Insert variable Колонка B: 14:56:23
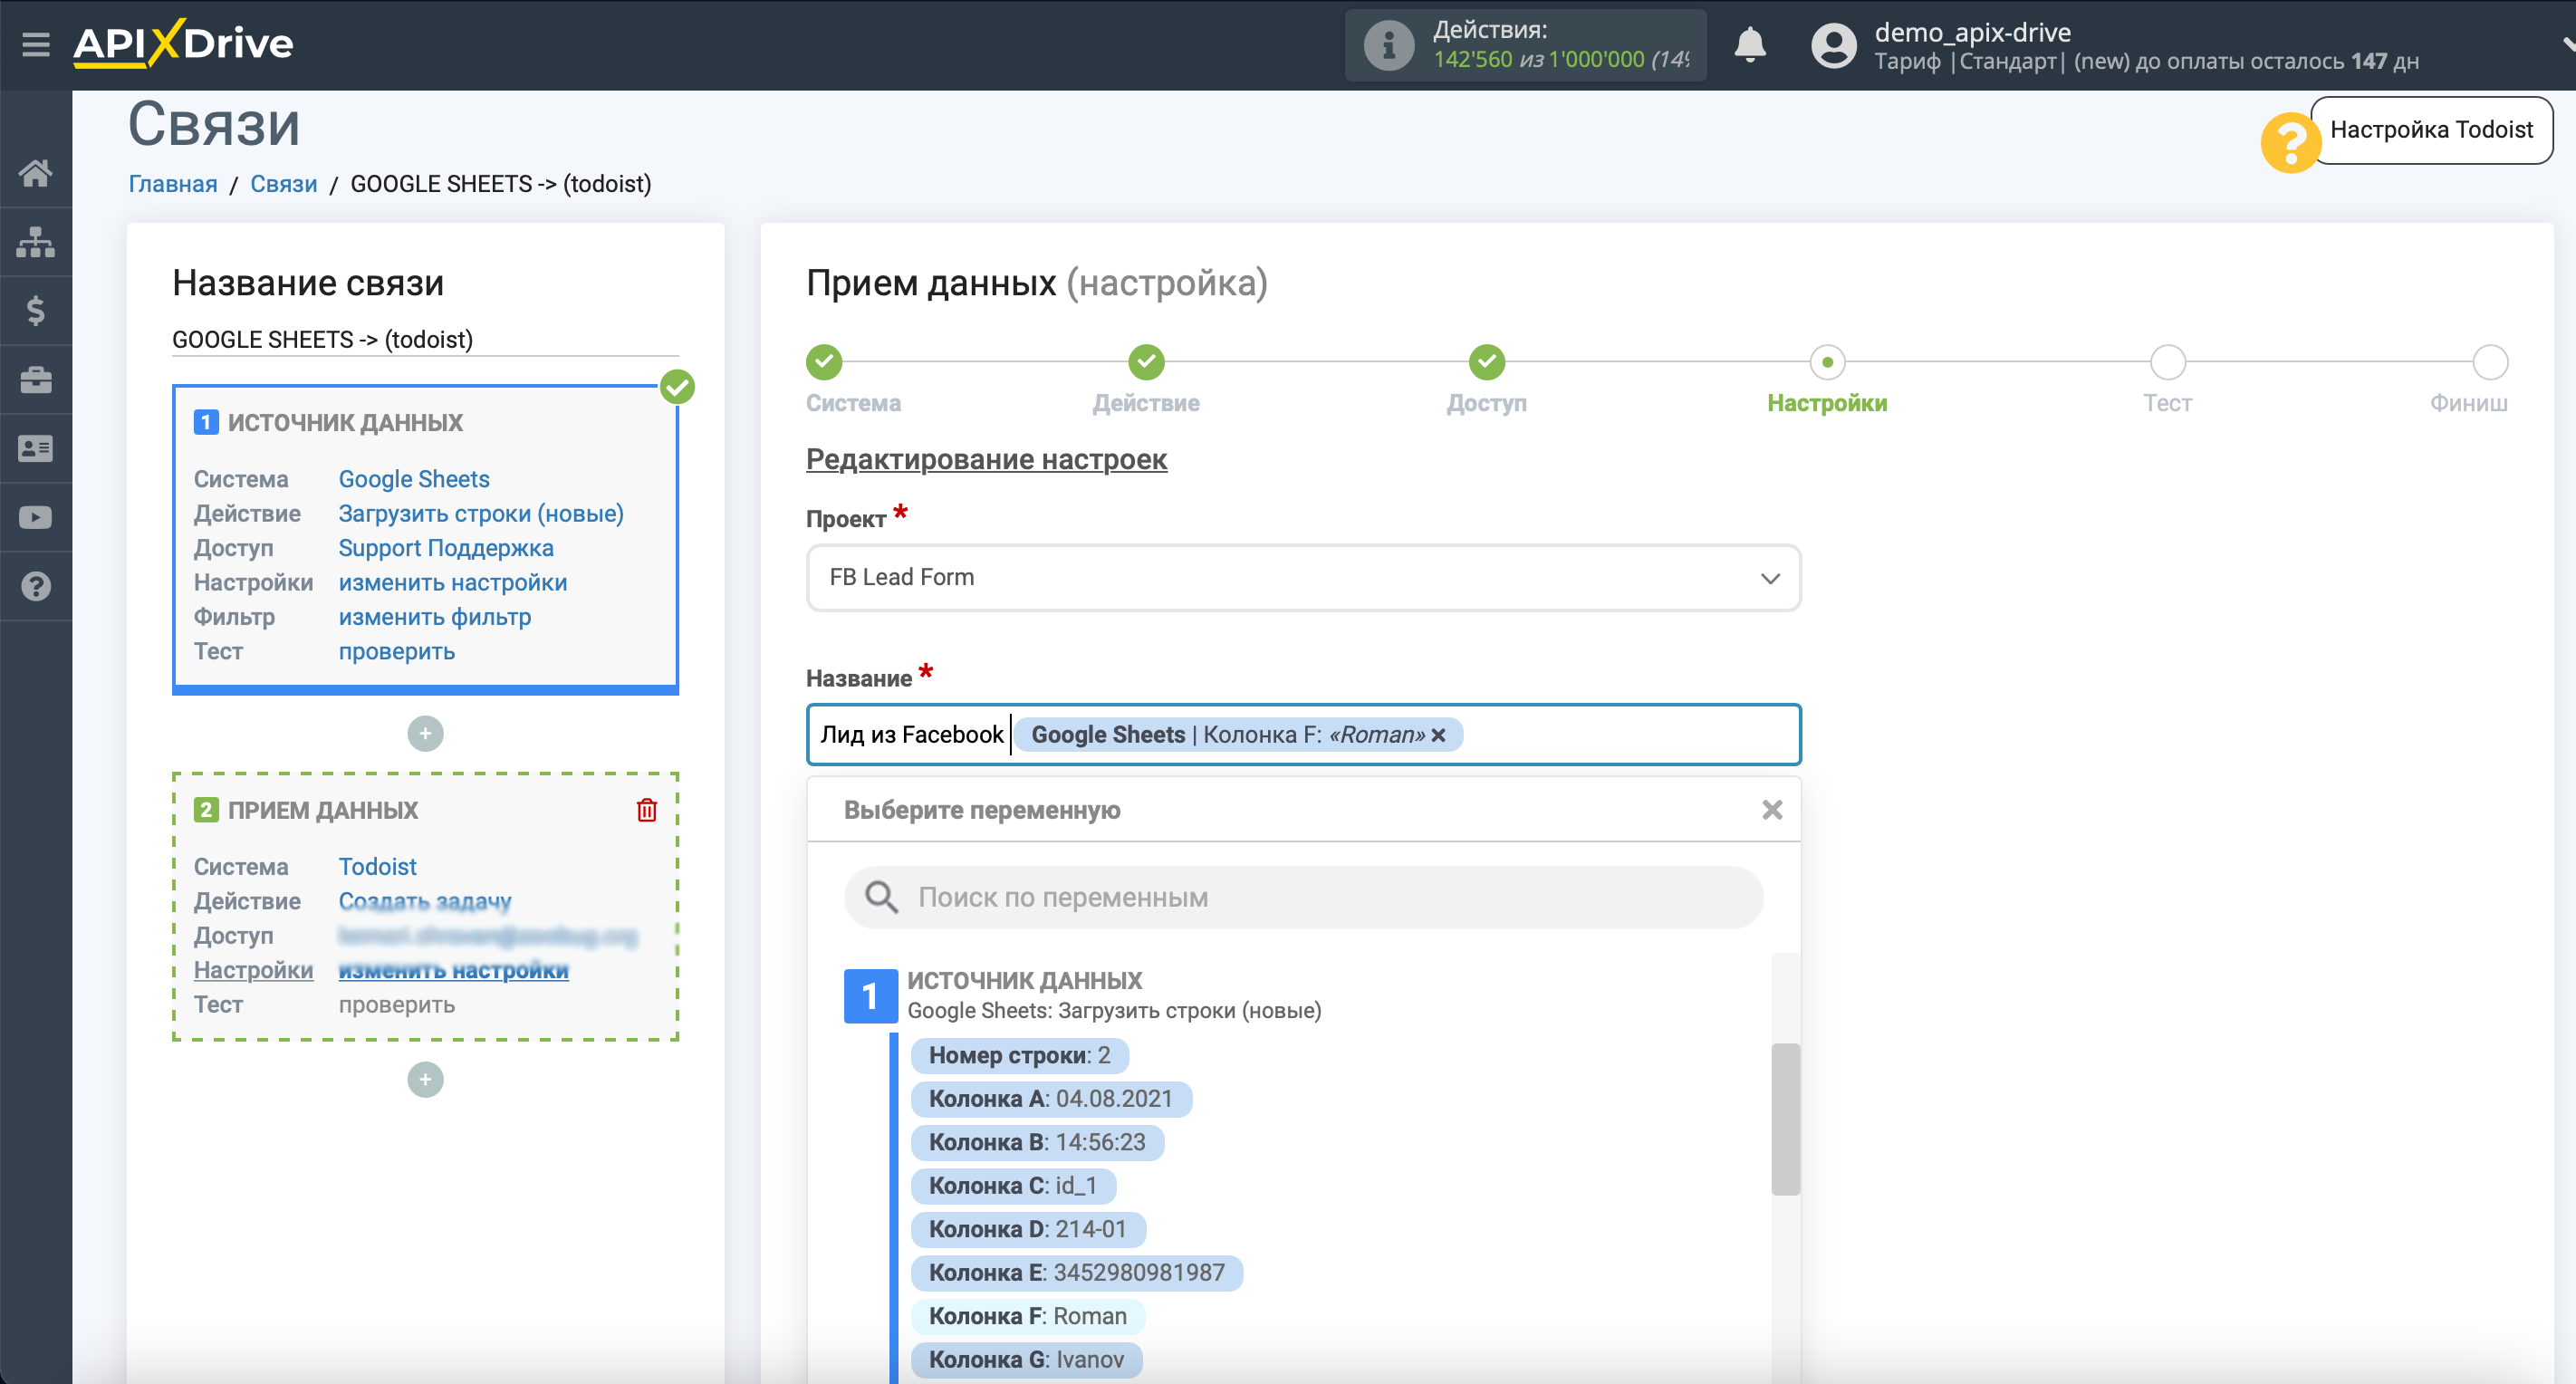The image size is (2576, 1384). [x=1037, y=1142]
